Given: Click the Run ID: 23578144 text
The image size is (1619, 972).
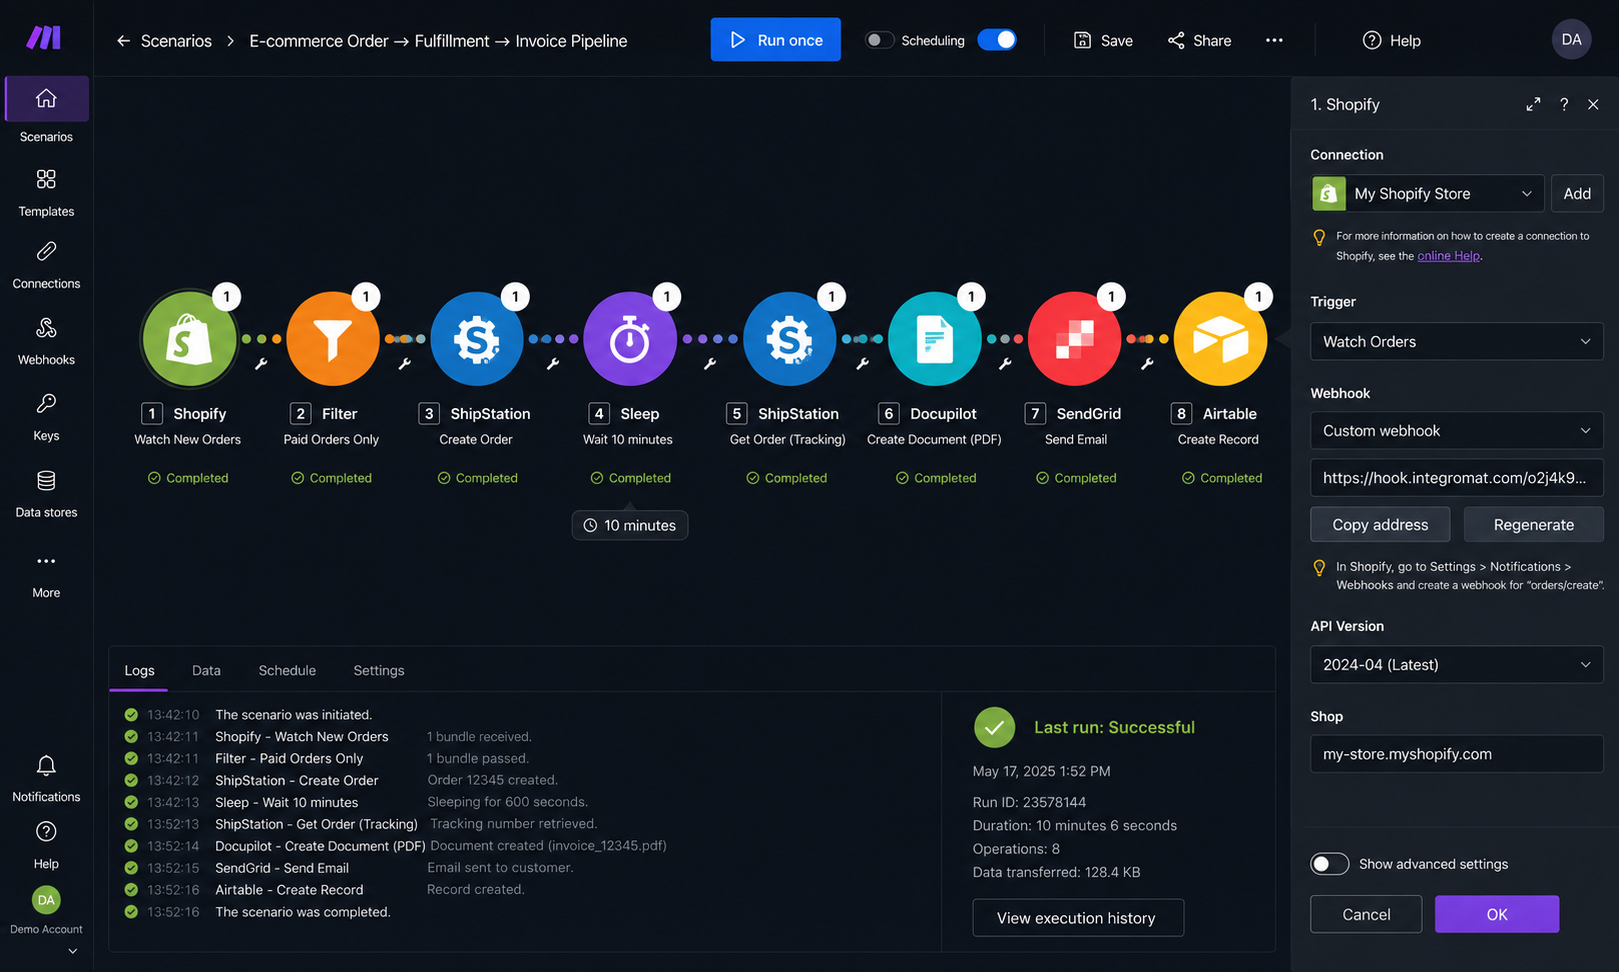Looking at the screenshot, I should click(x=1029, y=802).
